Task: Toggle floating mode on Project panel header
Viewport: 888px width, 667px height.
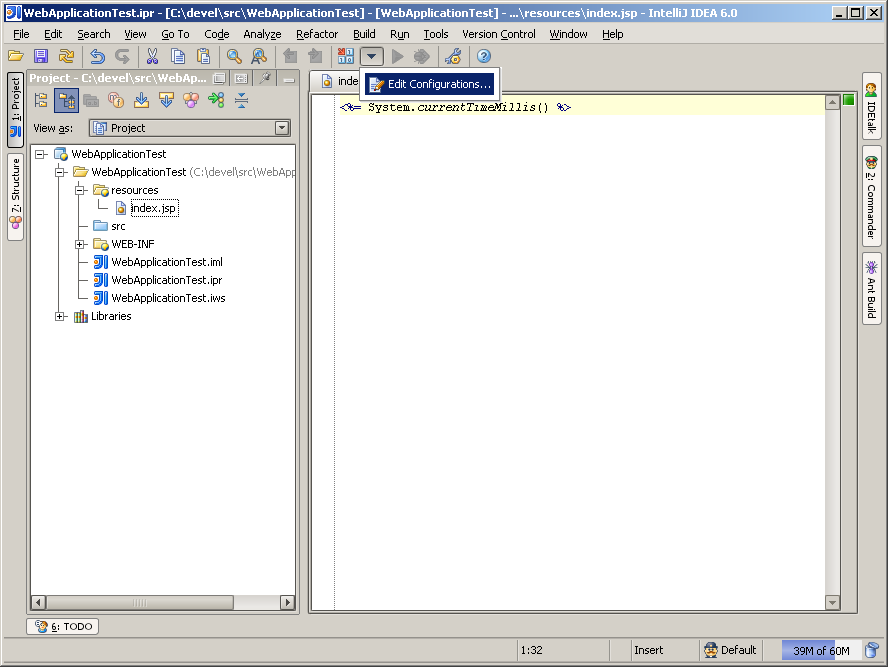Action: coord(220,78)
